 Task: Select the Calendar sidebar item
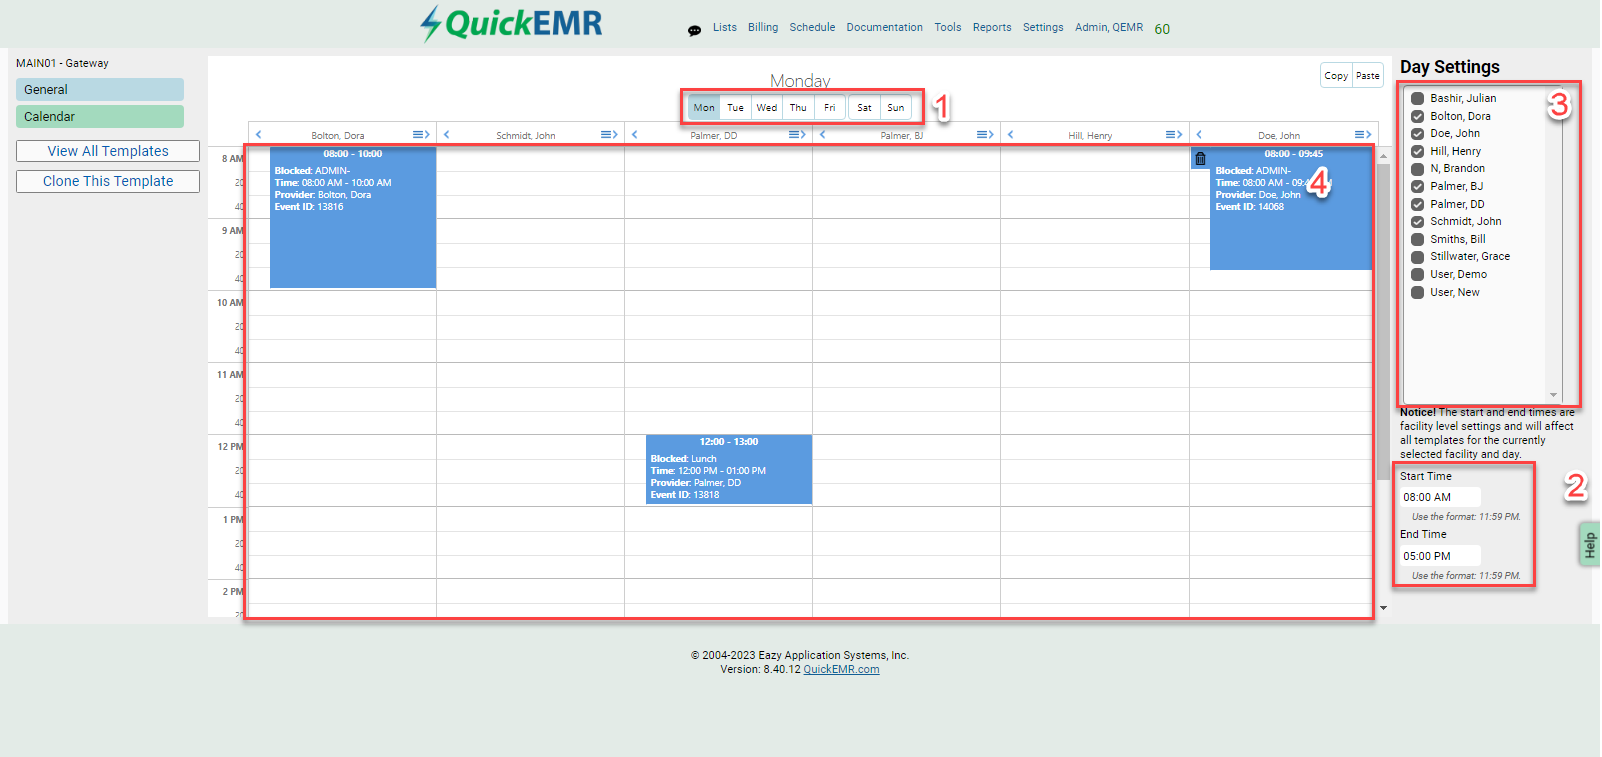click(x=100, y=116)
